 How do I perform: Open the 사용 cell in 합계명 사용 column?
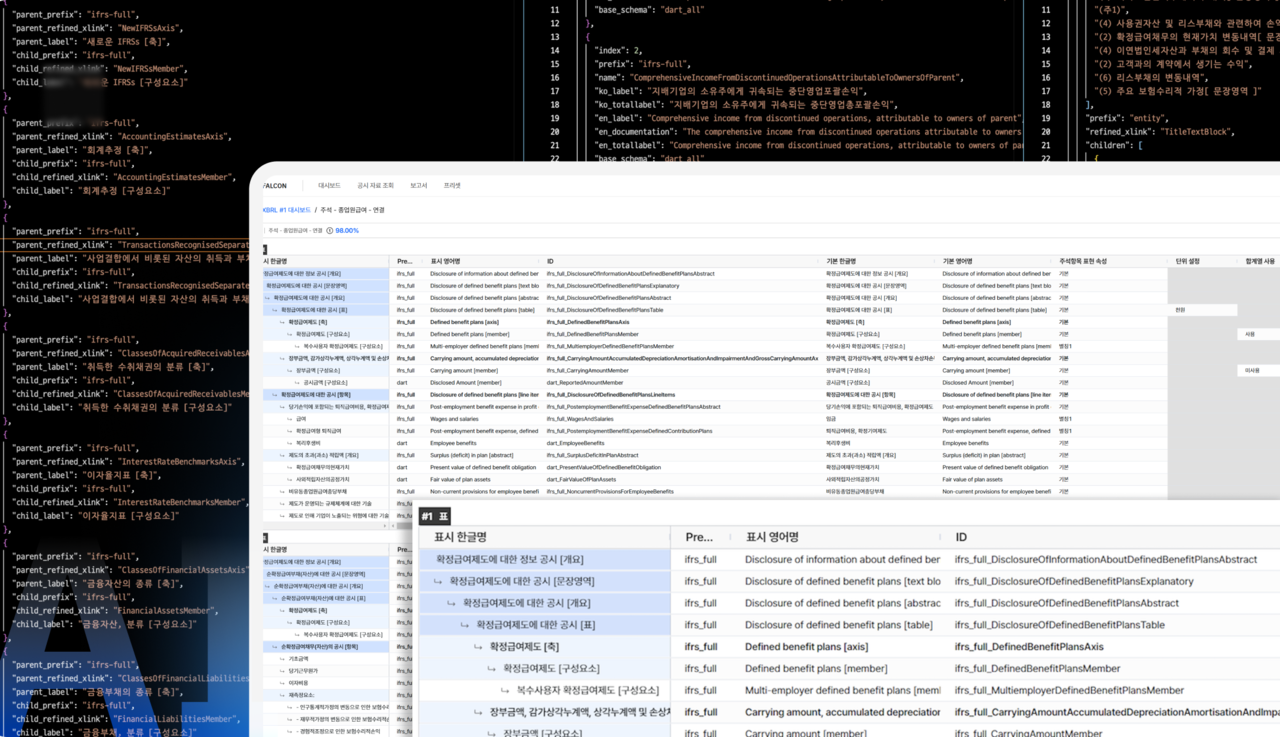point(1258,334)
